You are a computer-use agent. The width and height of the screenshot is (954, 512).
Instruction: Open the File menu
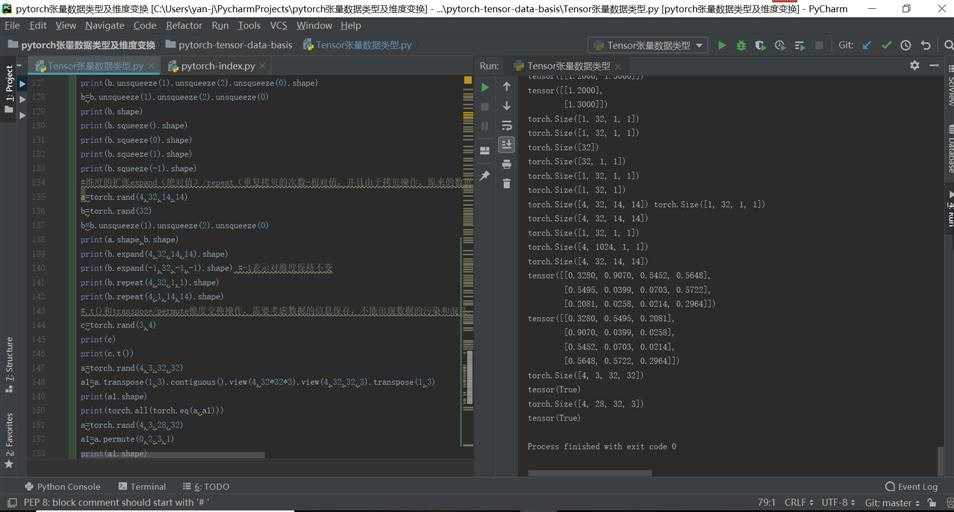pos(12,26)
